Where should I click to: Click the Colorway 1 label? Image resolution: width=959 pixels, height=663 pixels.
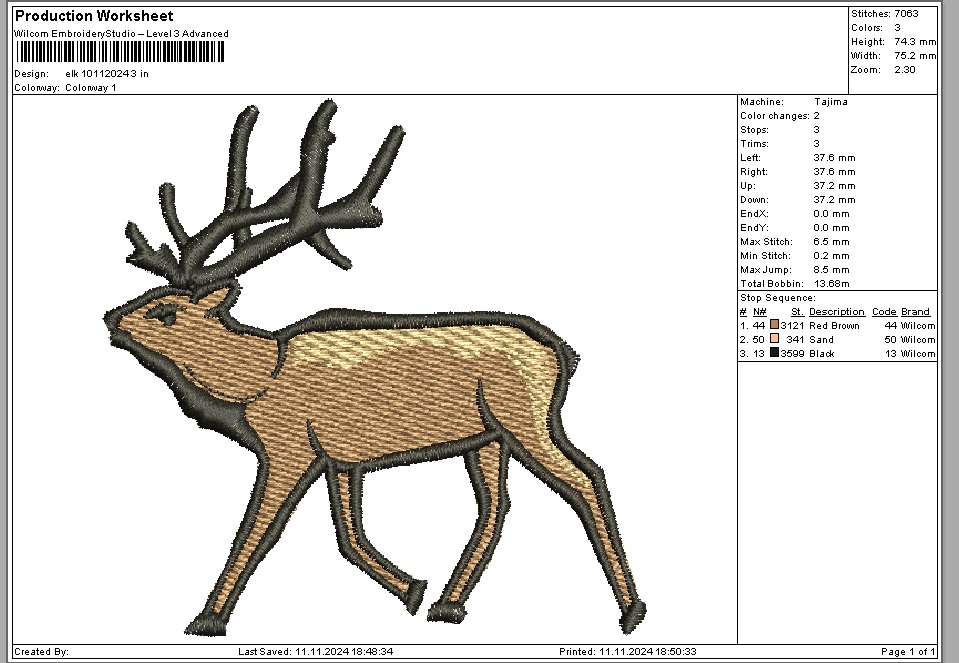(x=90, y=88)
